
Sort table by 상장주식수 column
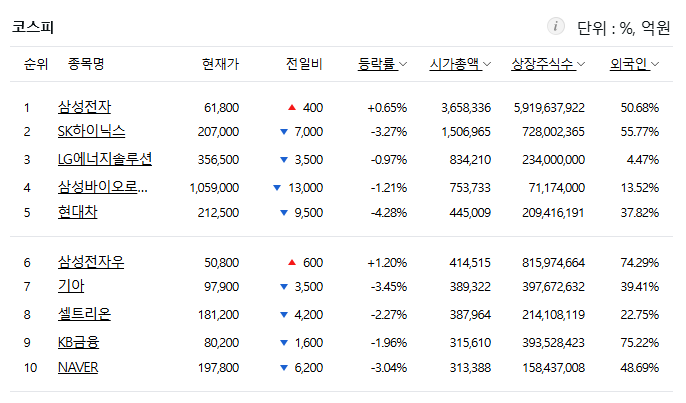[x=548, y=64]
